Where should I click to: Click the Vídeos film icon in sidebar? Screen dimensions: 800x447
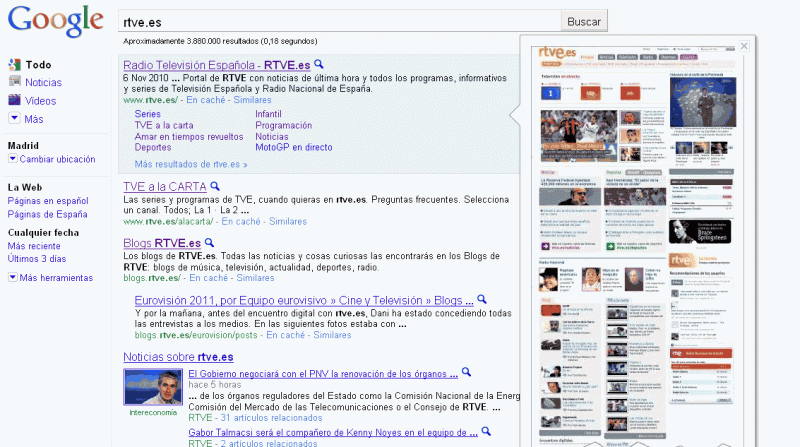click(14, 100)
